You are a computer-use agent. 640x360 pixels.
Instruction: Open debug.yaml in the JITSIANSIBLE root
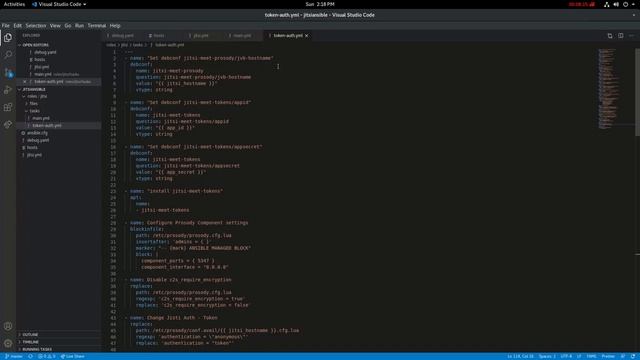(x=59, y=140)
